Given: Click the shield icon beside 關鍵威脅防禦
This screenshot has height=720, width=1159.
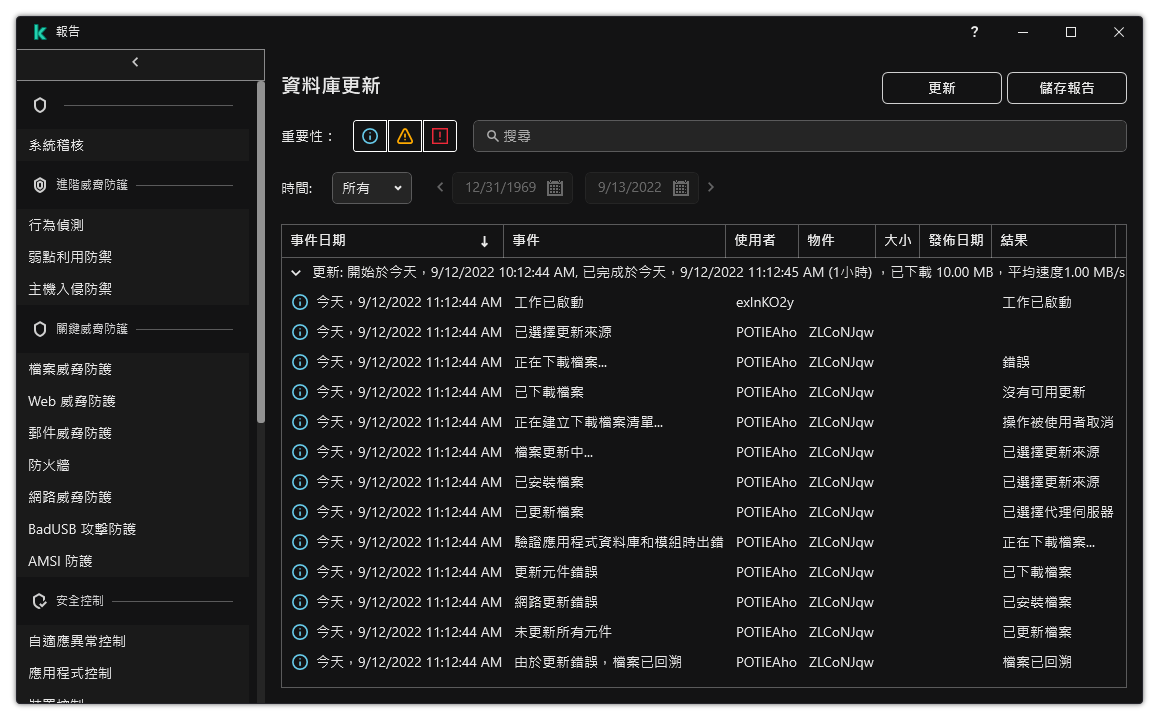Looking at the screenshot, I should [39, 328].
